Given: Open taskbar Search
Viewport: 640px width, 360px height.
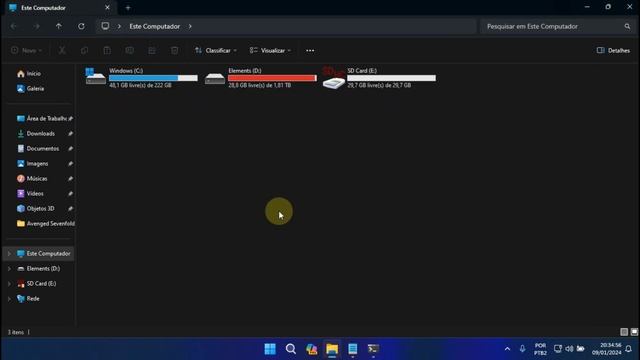Looking at the screenshot, I should point(291,349).
